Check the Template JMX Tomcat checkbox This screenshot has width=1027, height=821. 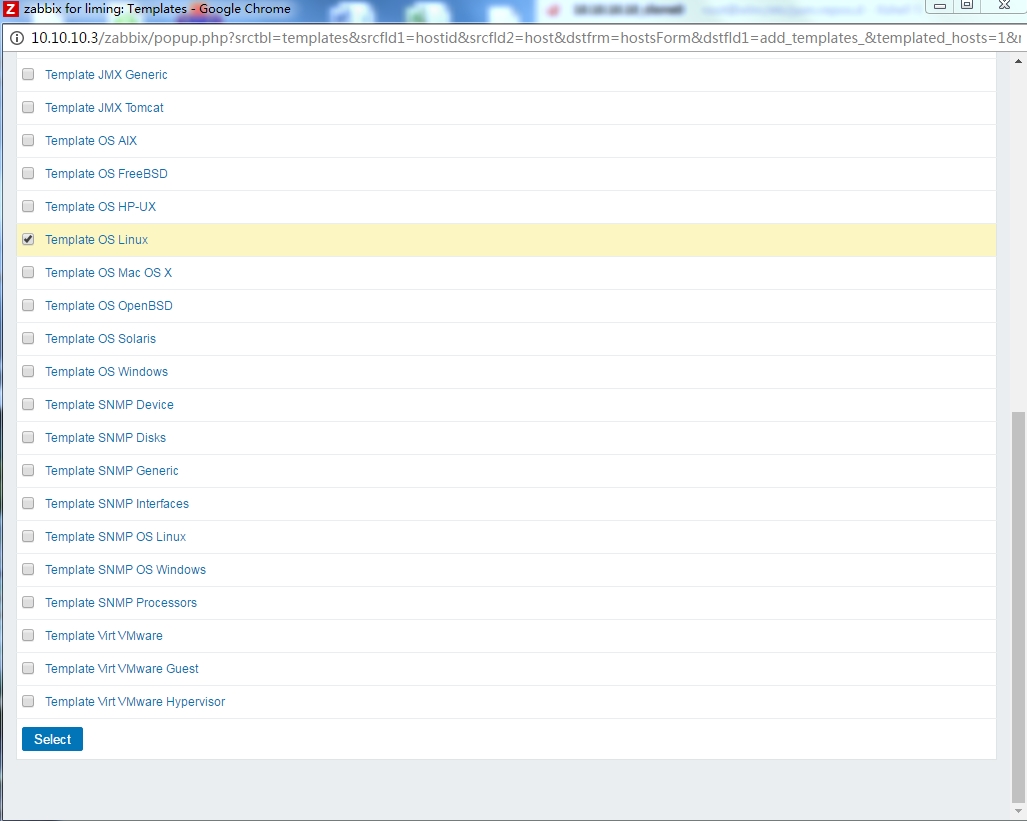click(x=28, y=107)
